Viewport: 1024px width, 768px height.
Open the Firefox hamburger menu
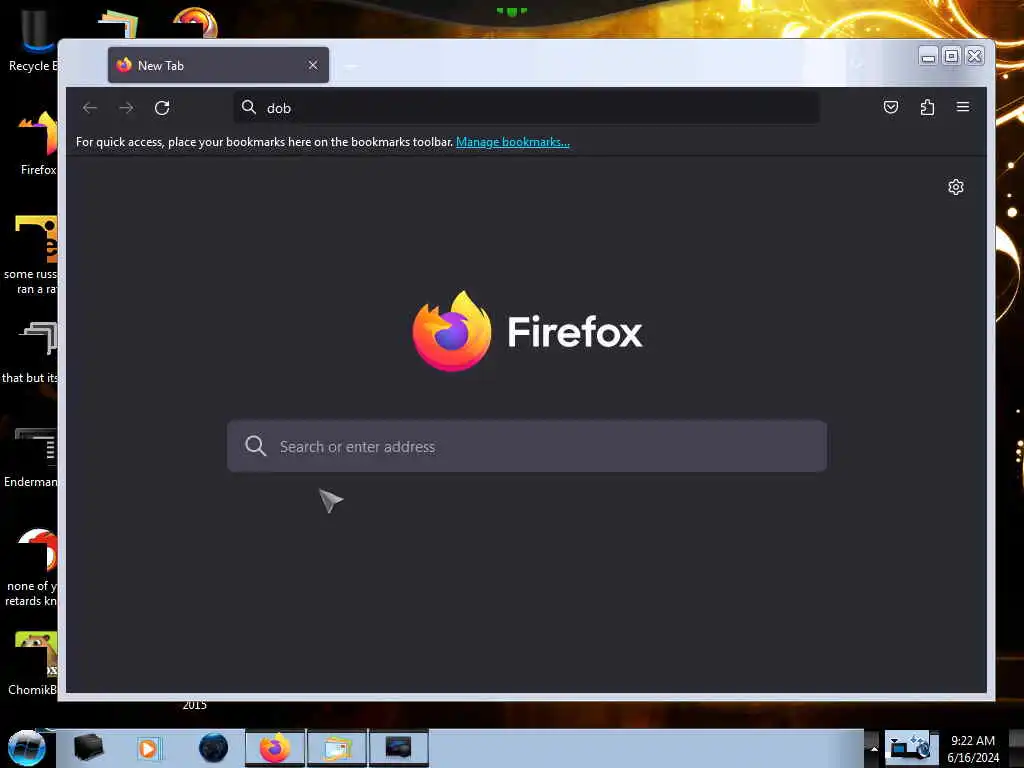(963, 107)
